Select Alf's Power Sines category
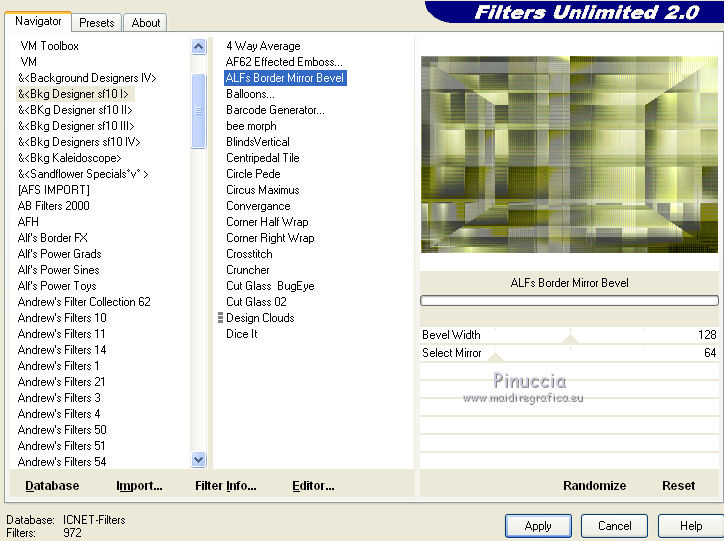This screenshot has width=724, height=541. point(59,270)
